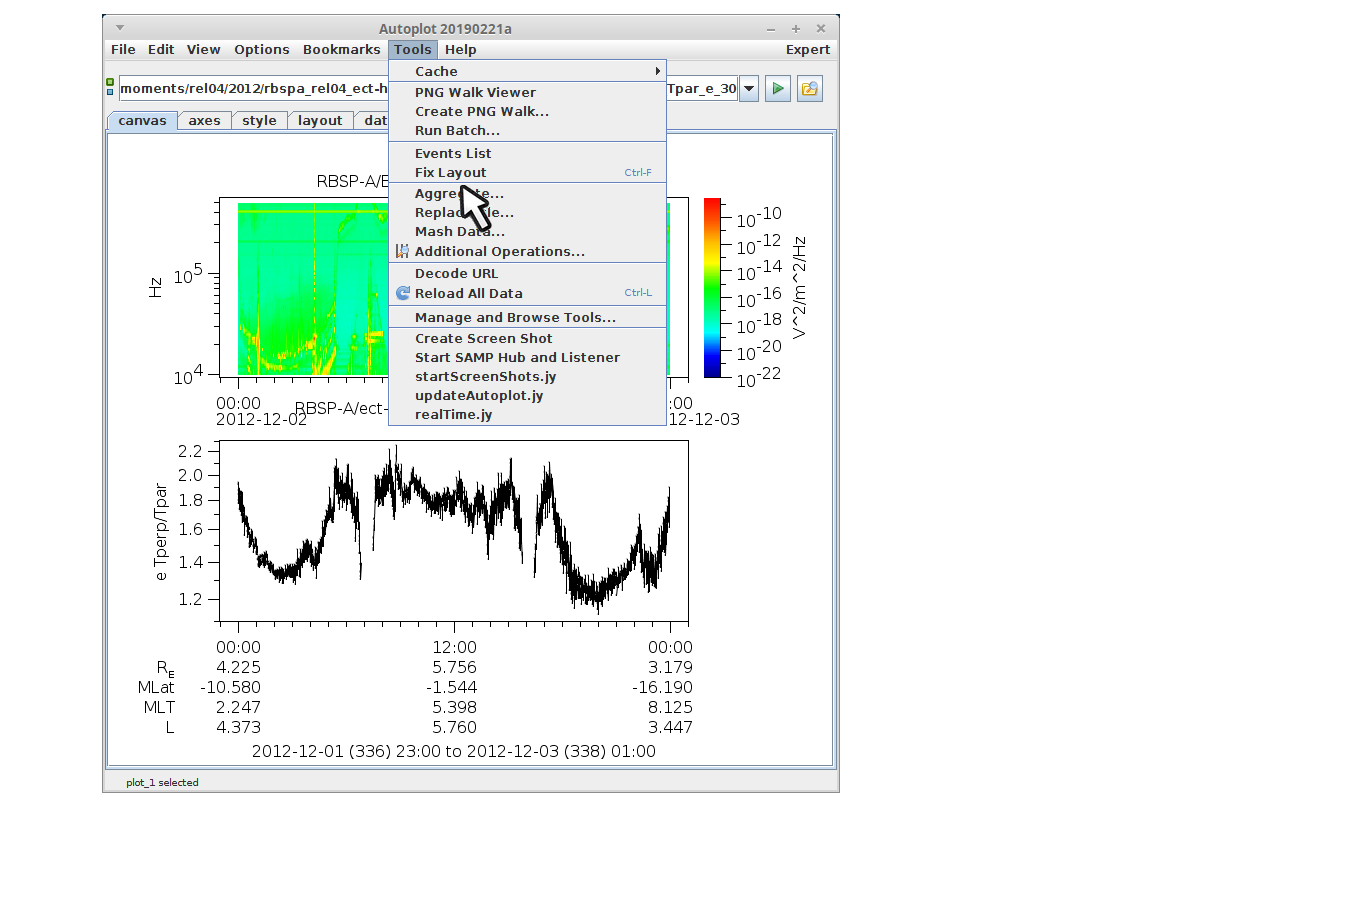Maximize the Autoplot window
The height and width of the screenshot is (916, 1345).
(x=796, y=29)
